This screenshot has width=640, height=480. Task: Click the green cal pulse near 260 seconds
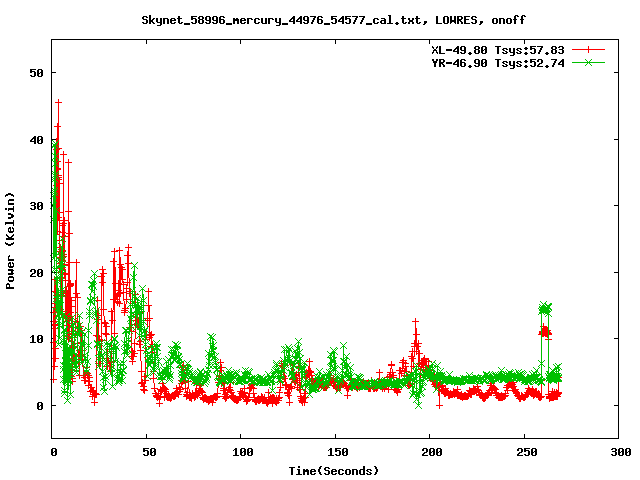click(x=545, y=309)
